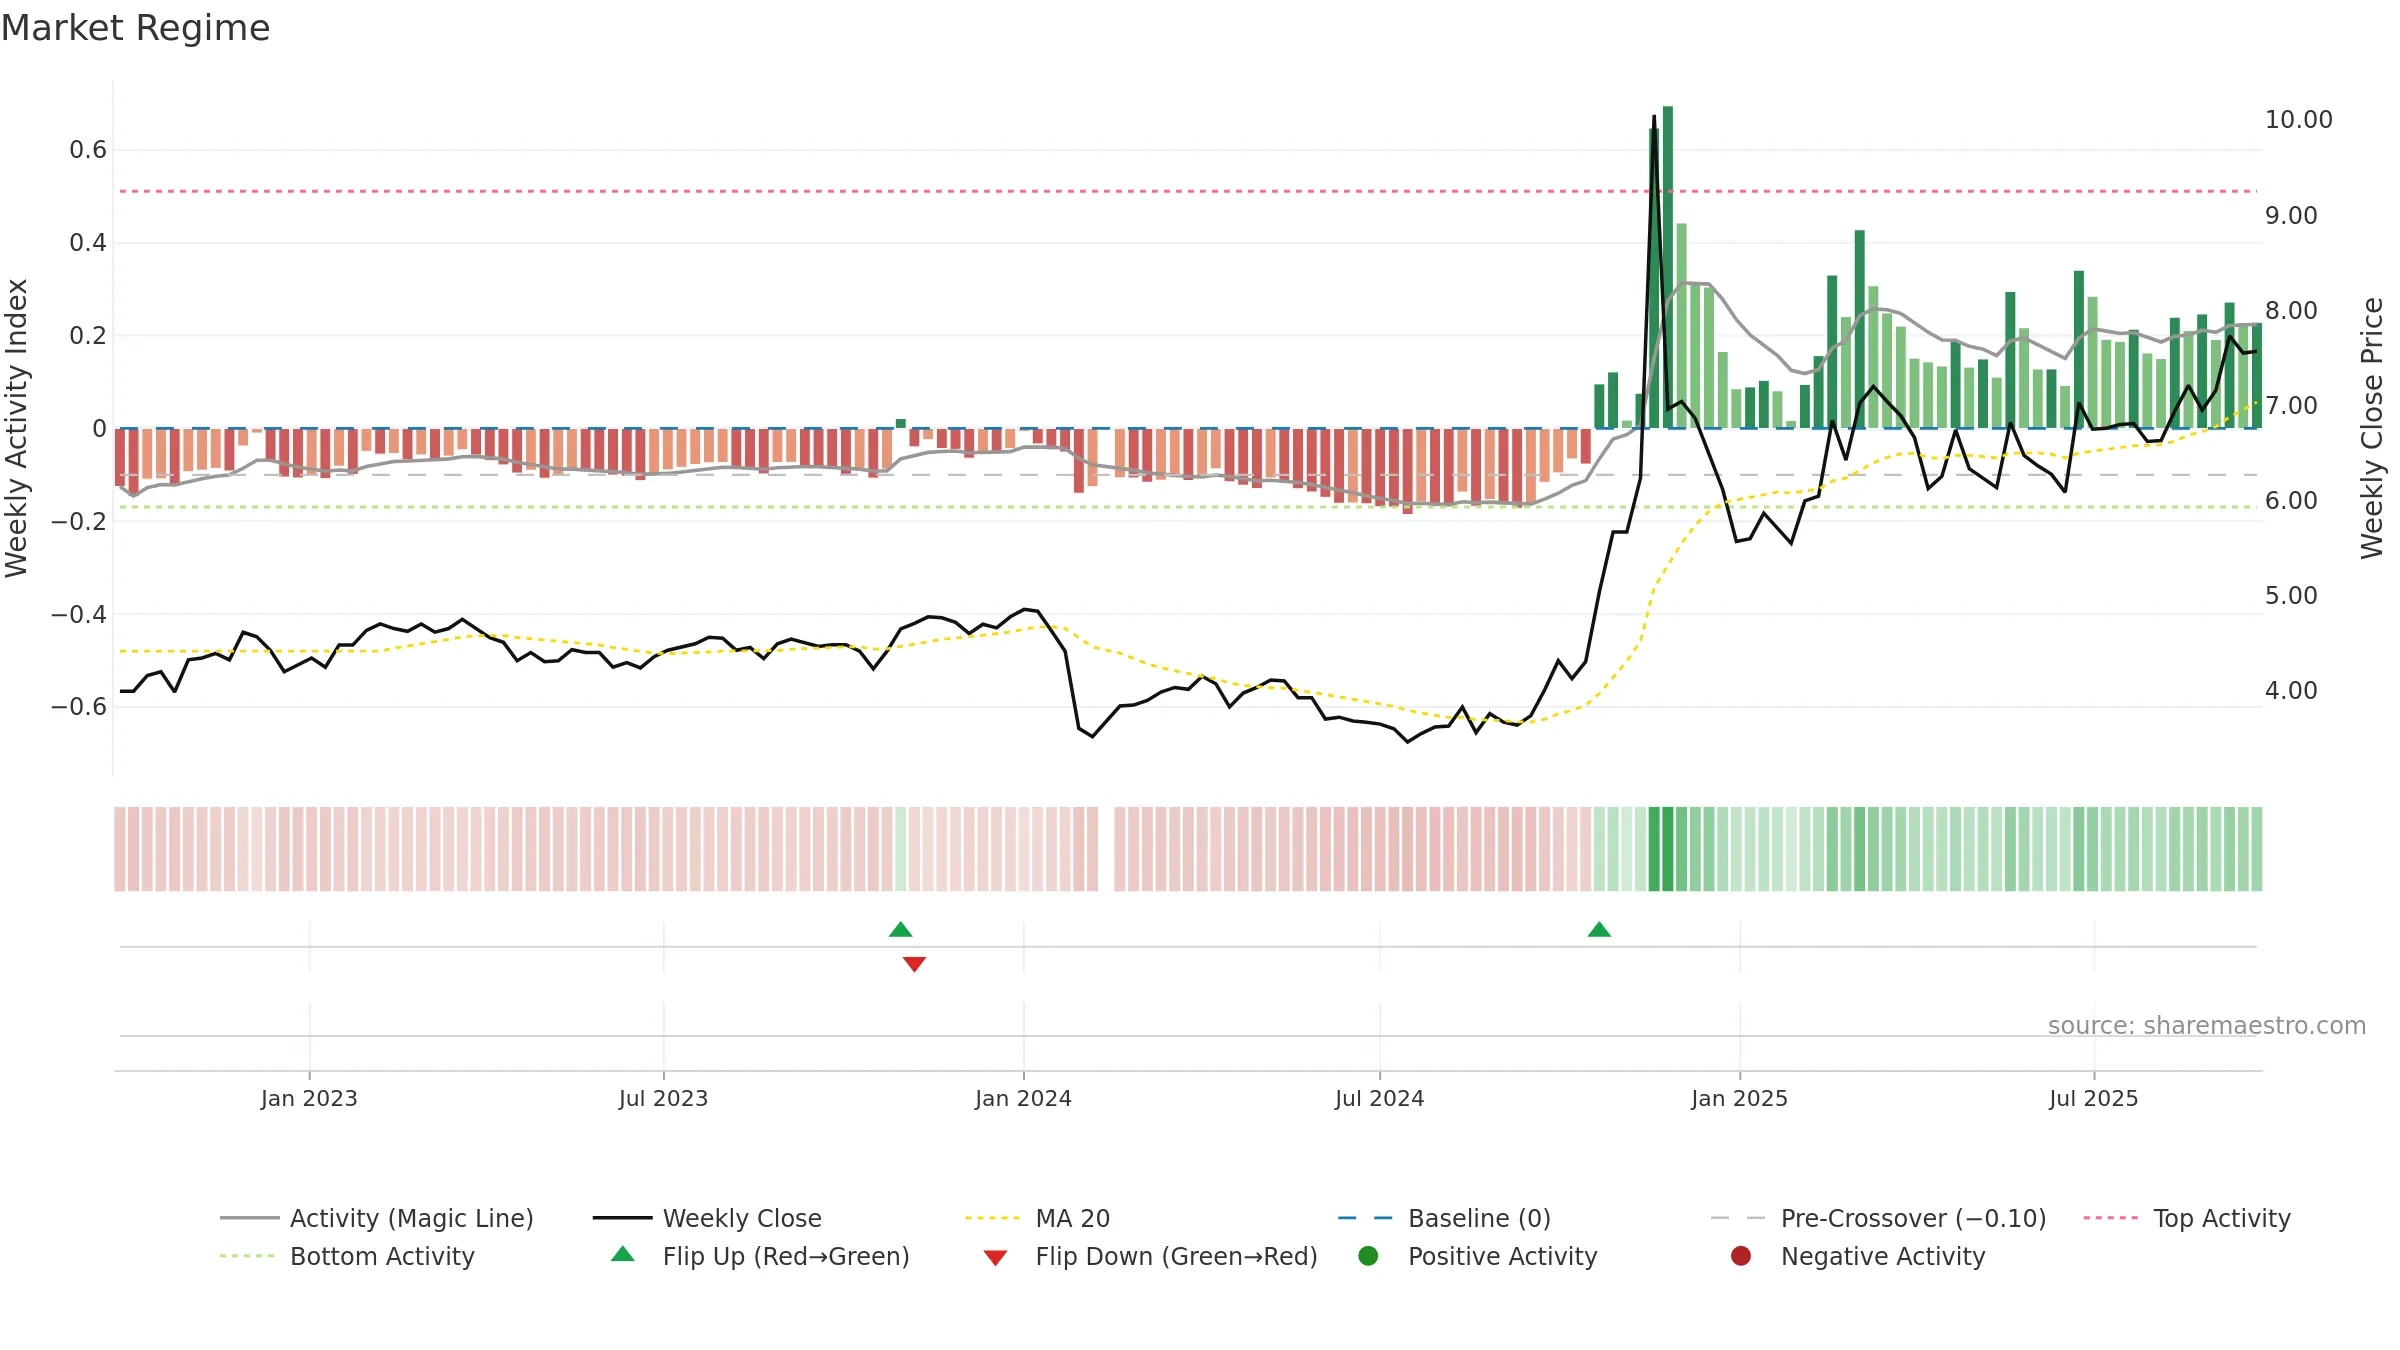Screen dimensions: 2400x1350
Task: Click the red down-triangle icon in the legend
Action: pyautogui.click(x=995, y=1258)
